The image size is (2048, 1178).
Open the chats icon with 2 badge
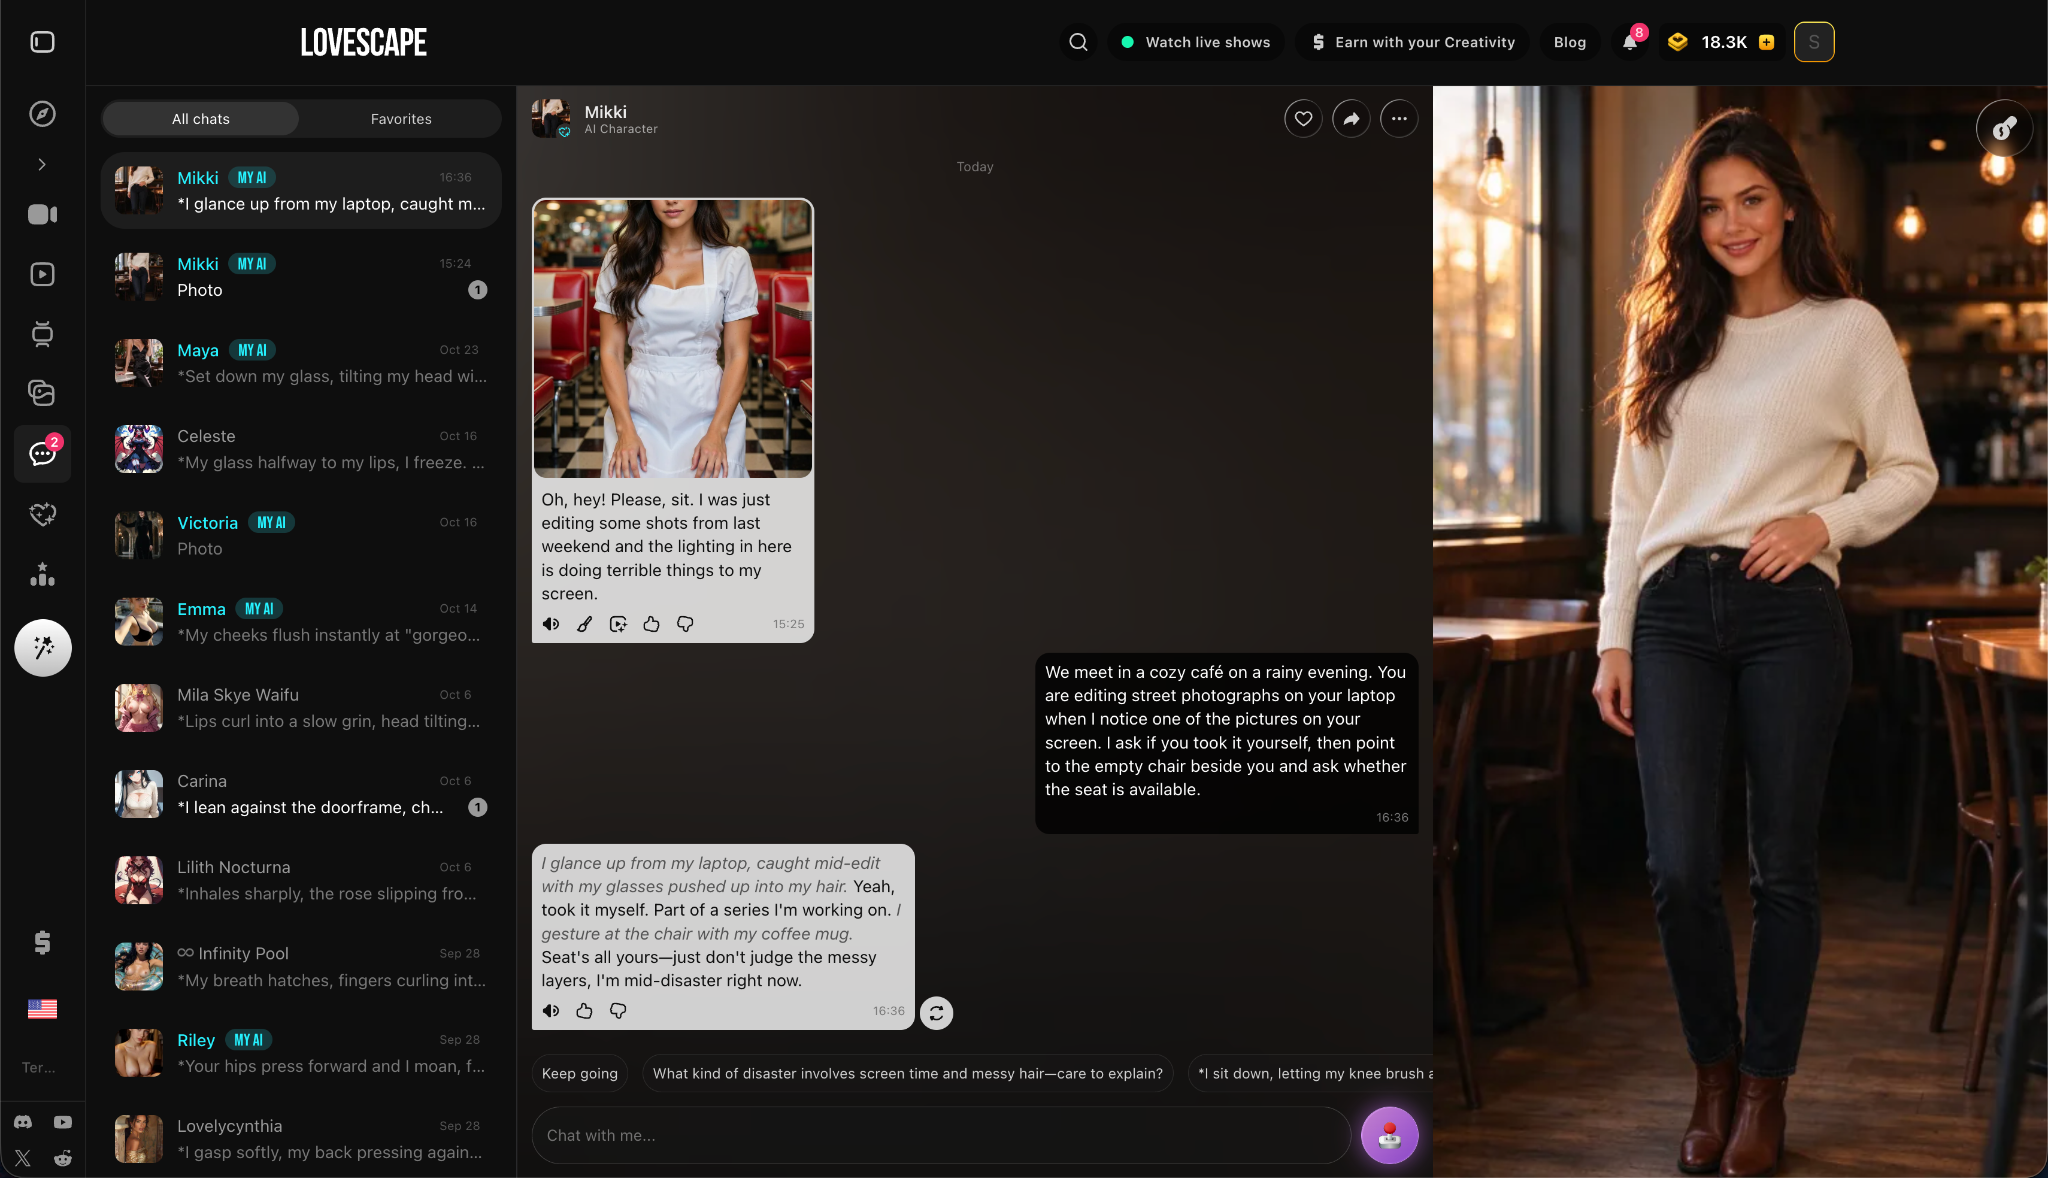pos(42,454)
